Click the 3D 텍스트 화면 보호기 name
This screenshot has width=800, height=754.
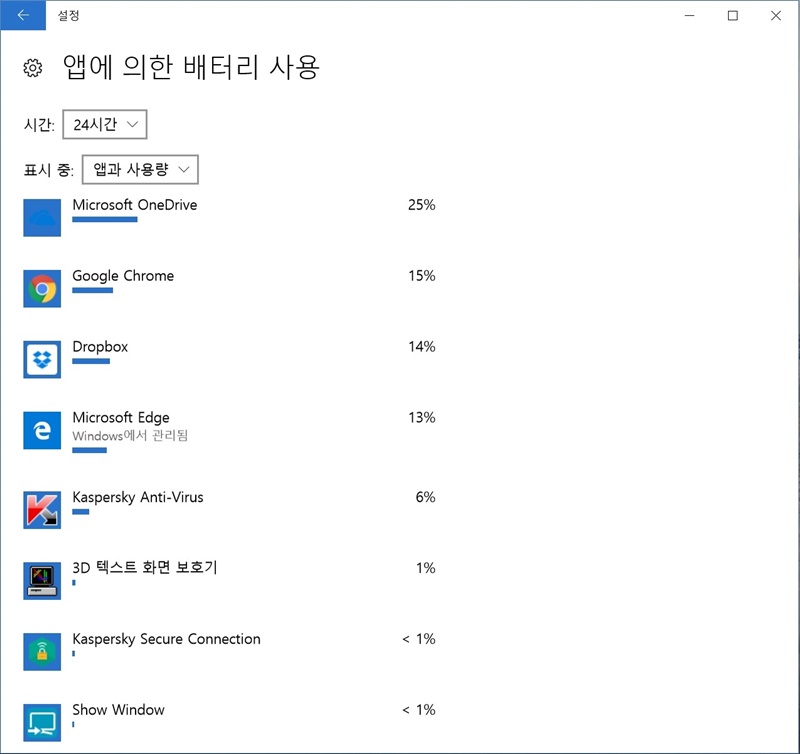(145, 568)
